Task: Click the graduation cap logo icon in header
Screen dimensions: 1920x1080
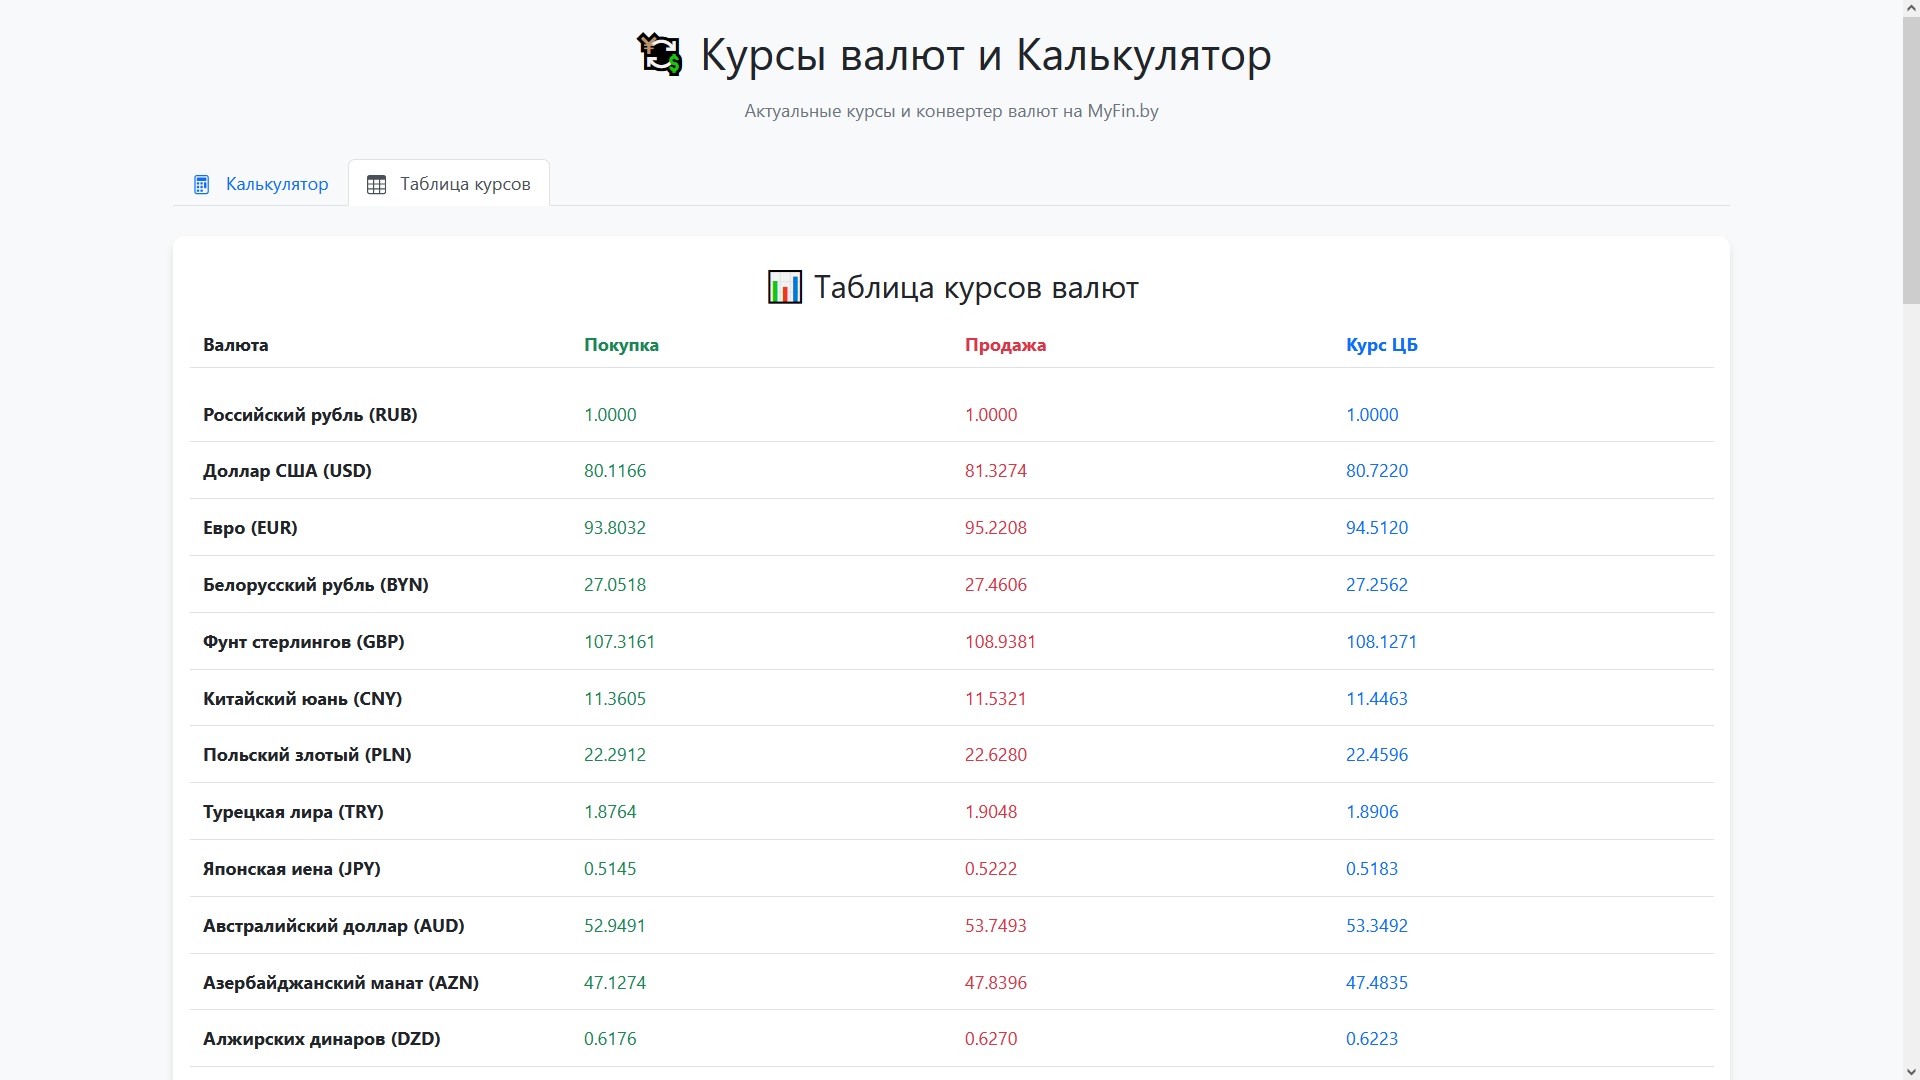Action: pos(659,54)
